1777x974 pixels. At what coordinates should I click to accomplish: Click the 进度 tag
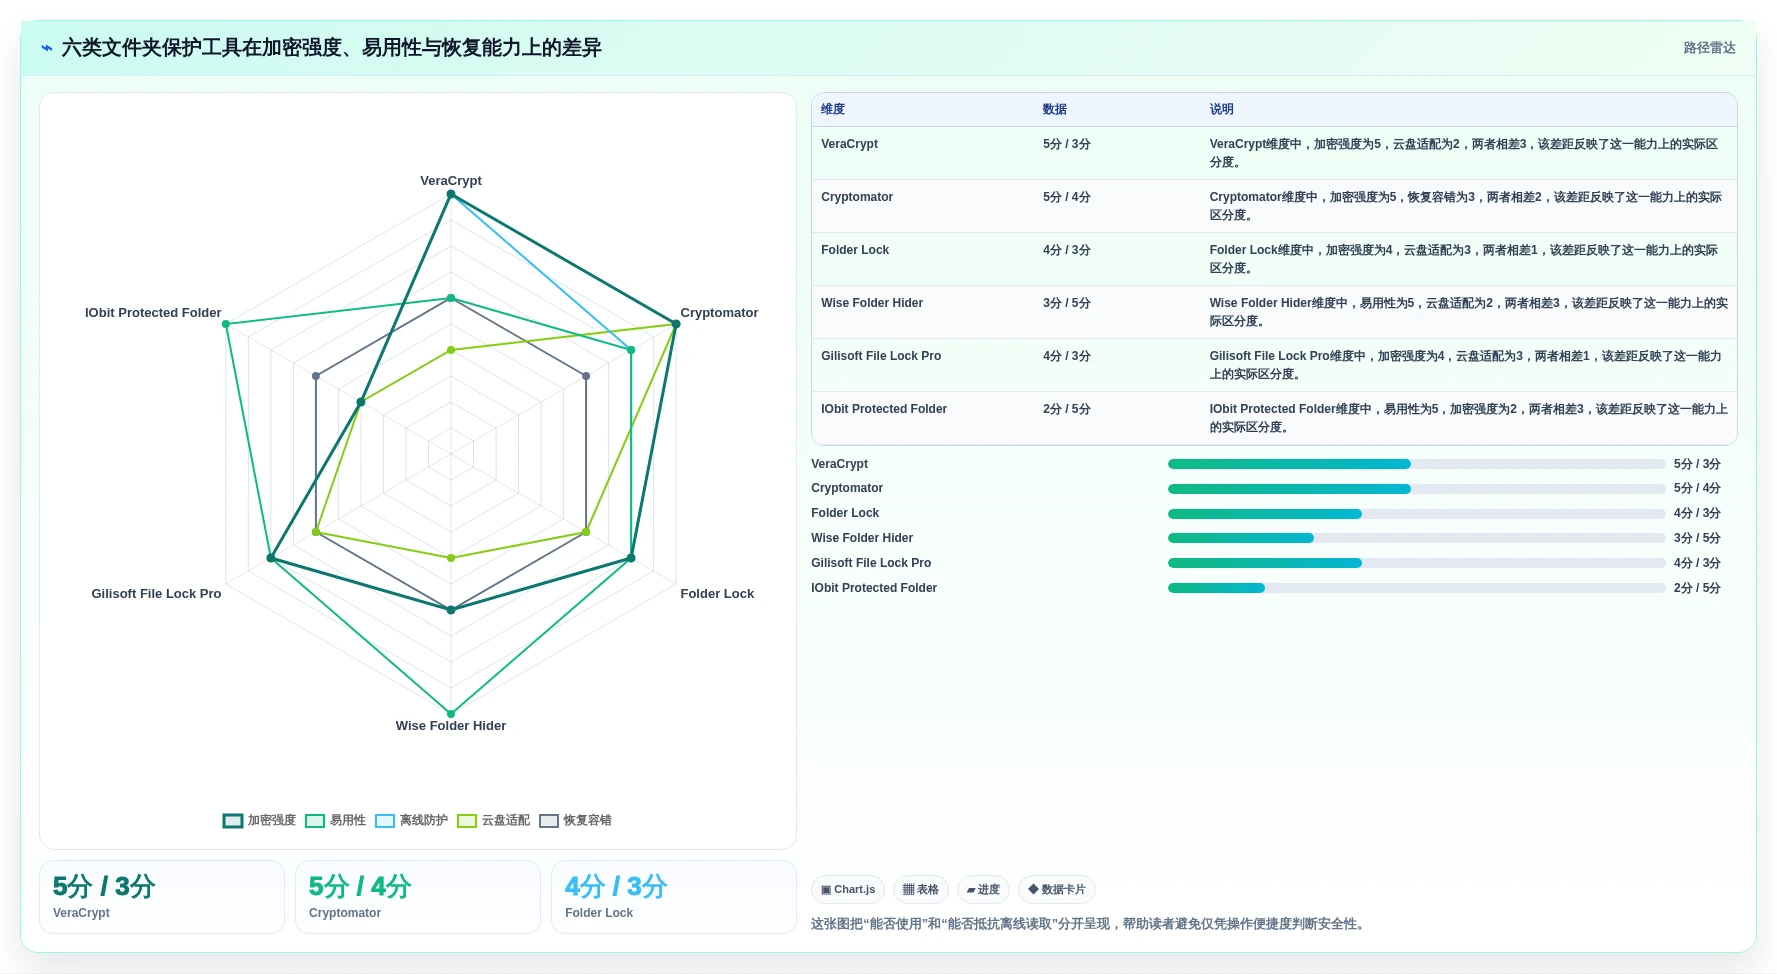click(983, 889)
